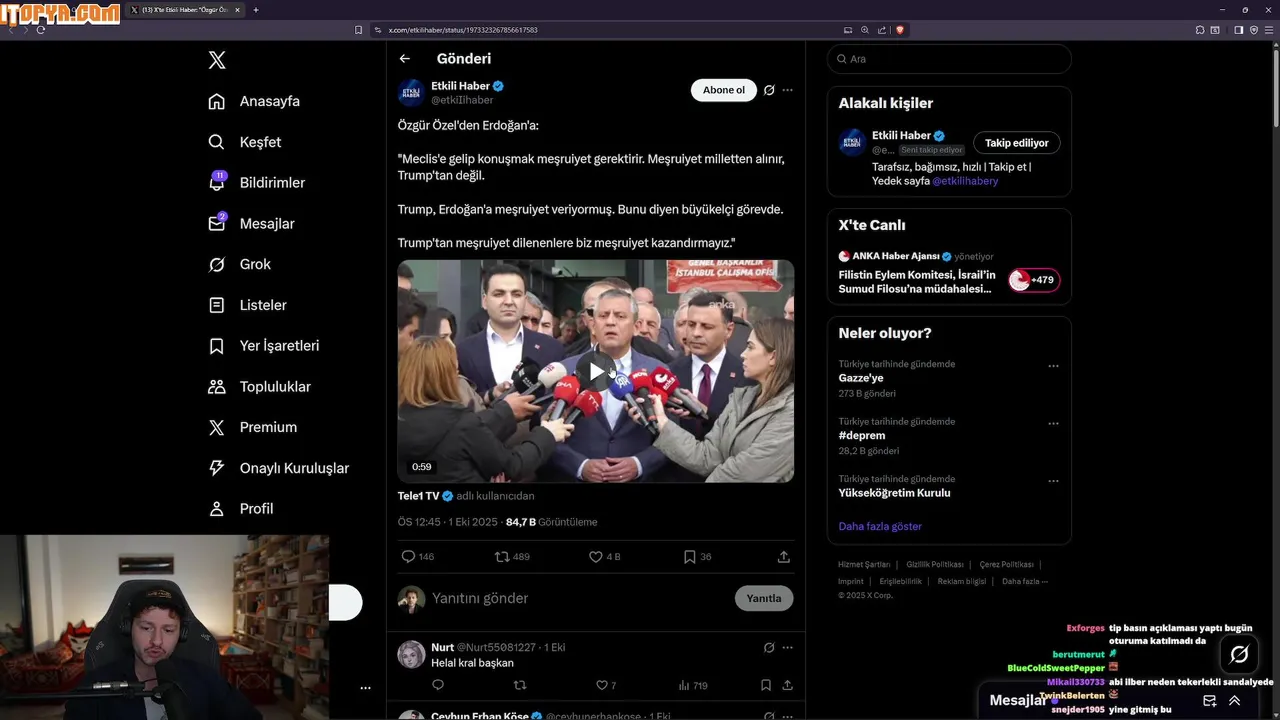Click the Profil person icon
The height and width of the screenshot is (720, 1280).
tap(216, 509)
